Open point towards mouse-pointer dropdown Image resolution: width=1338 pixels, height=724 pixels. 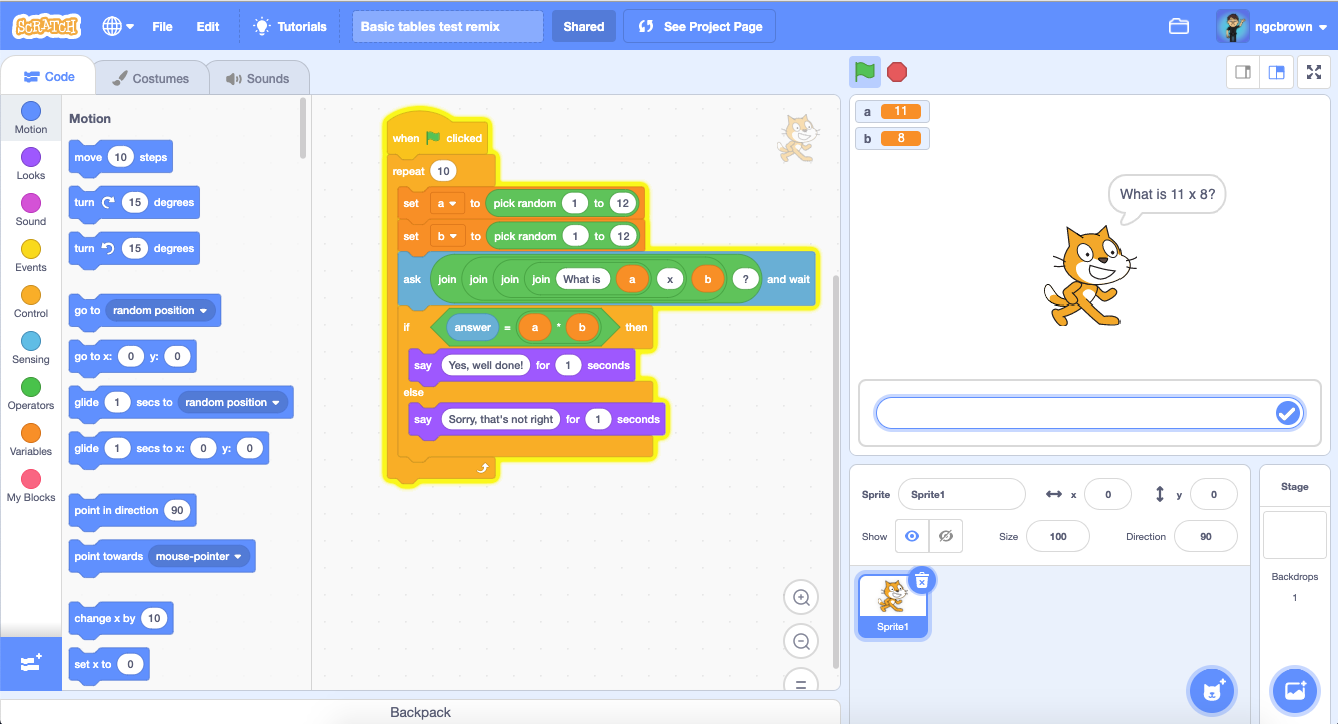click(197, 556)
